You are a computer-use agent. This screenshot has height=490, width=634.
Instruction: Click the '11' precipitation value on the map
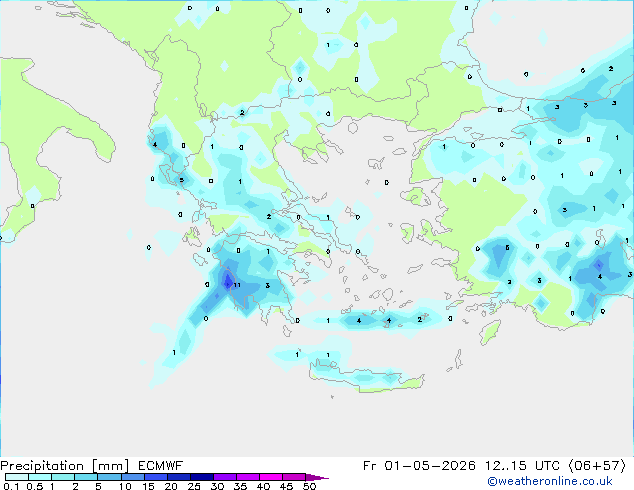tap(237, 285)
